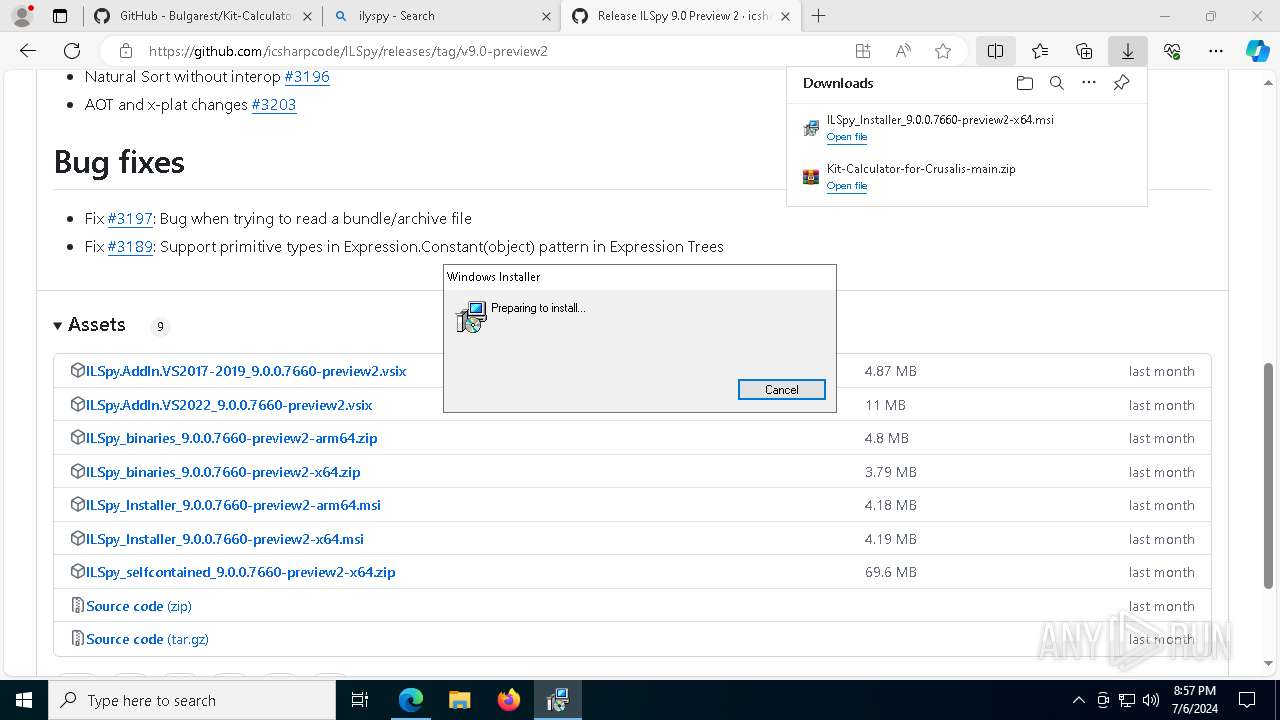Open a new browser tab
1280x720 pixels.
tap(819, 16)
